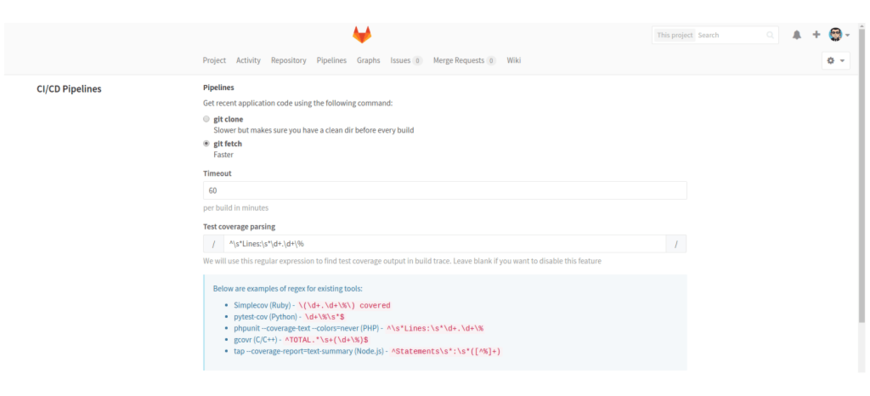Select the git clone radio option
Screen dimensions: 870x396
click(x=206, y=119)
